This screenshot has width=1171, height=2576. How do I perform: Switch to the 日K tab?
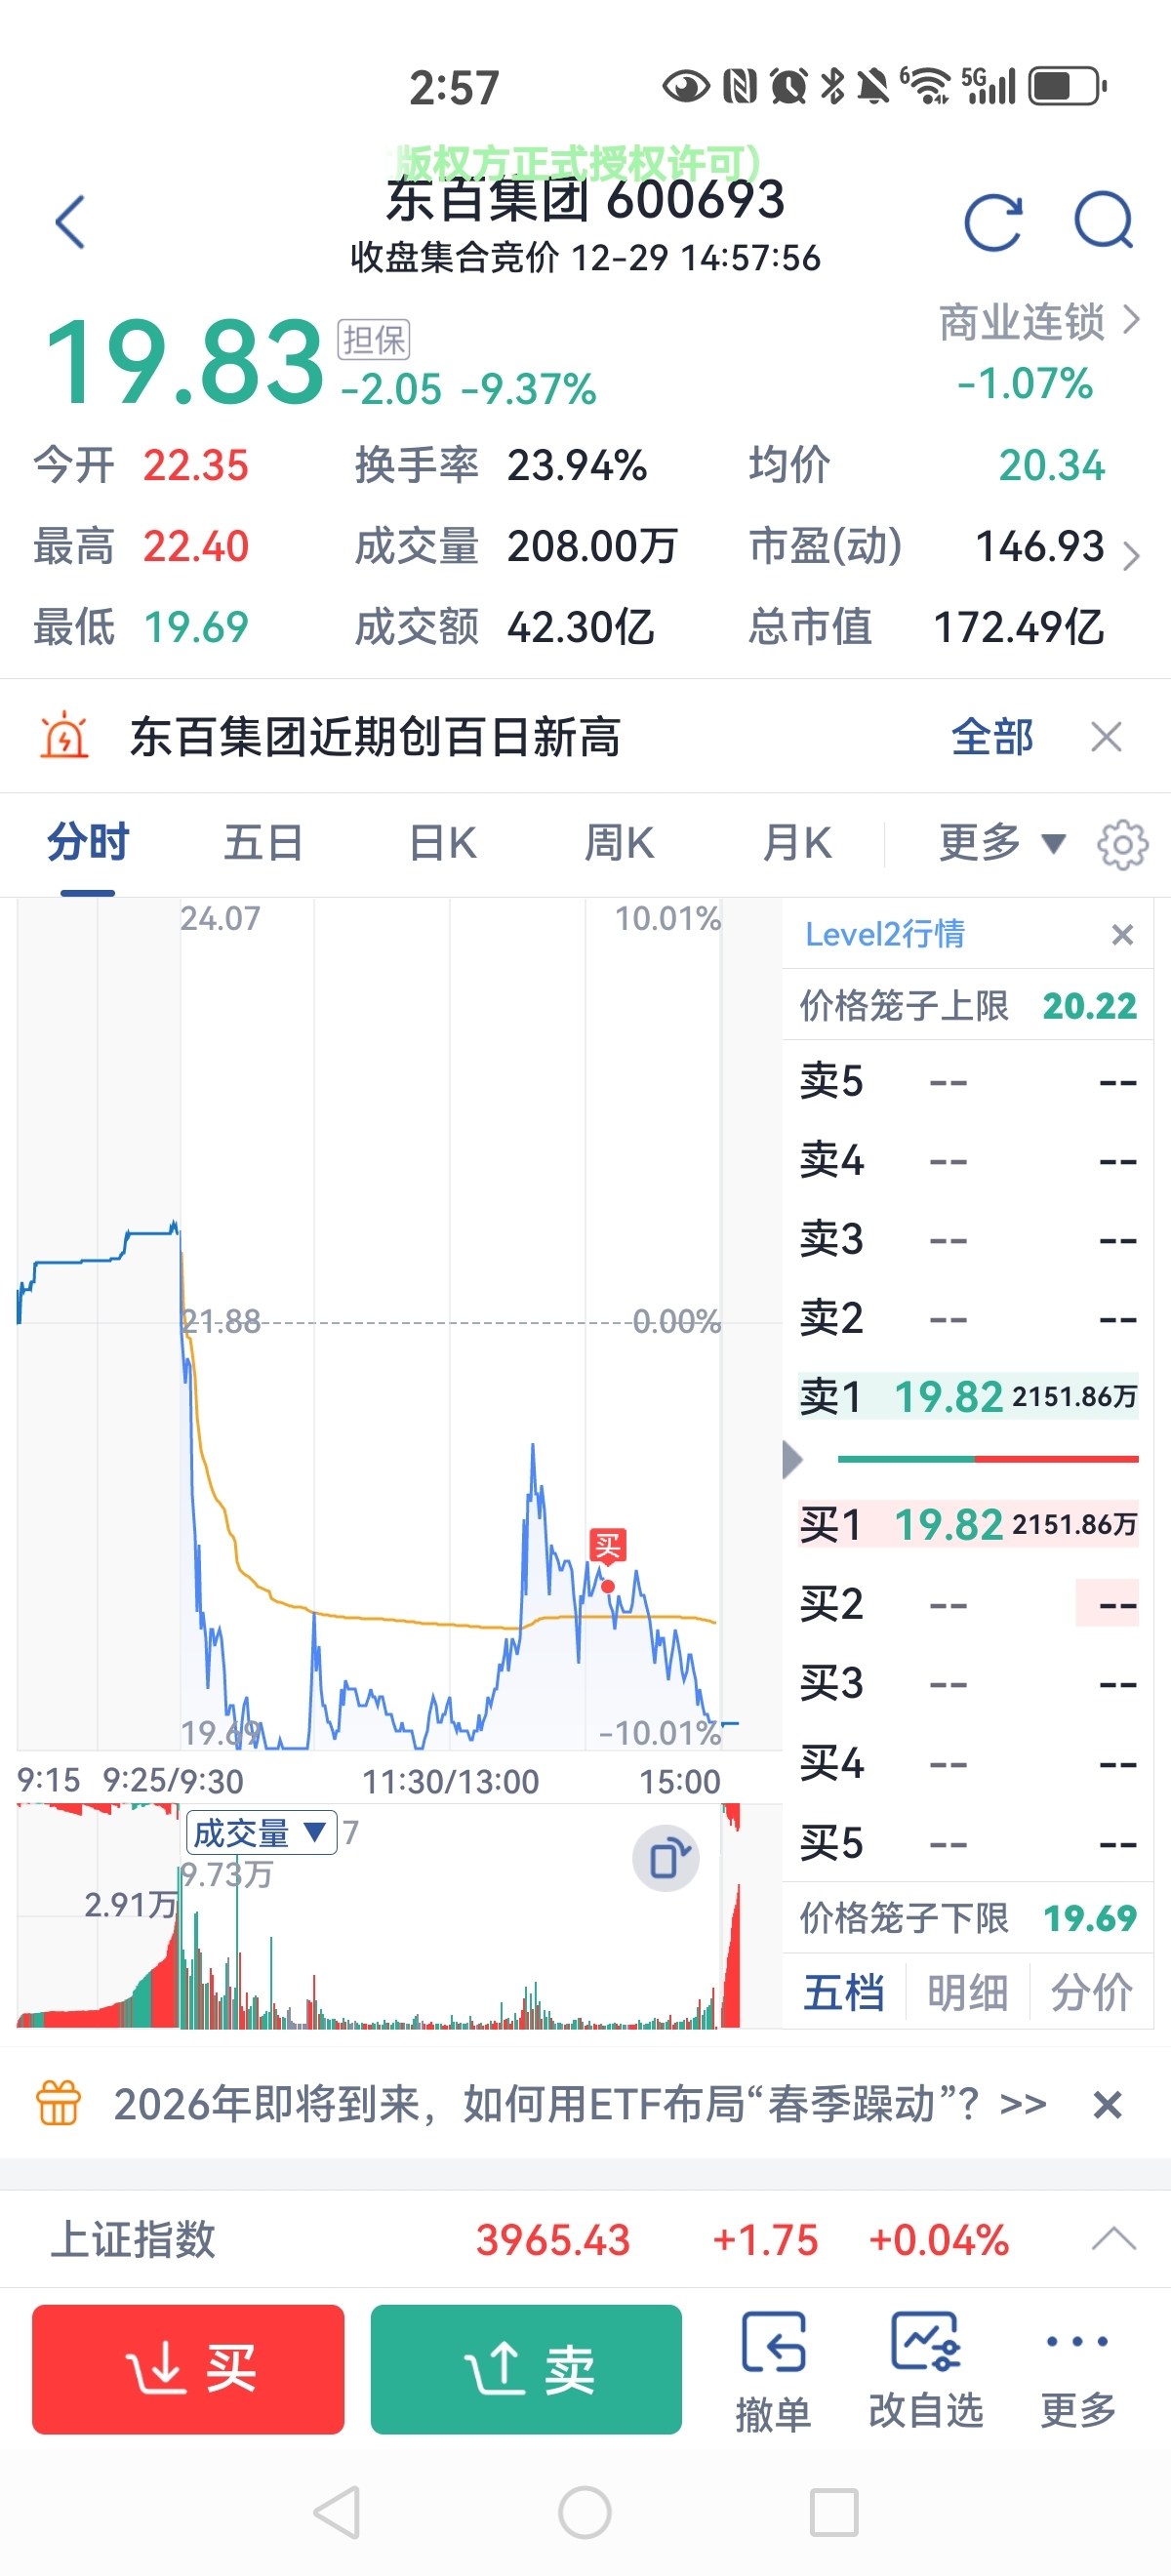click(x=443, y=843)
